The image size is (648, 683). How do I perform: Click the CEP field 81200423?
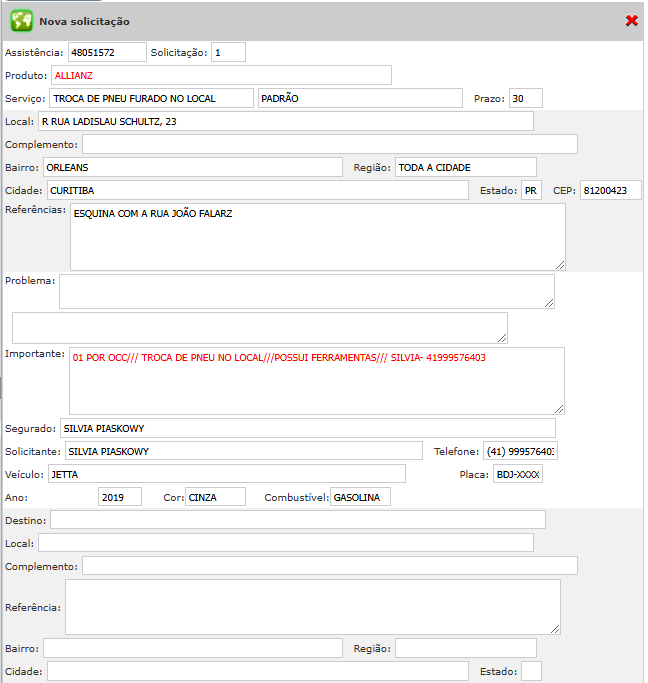coord(610,190)
